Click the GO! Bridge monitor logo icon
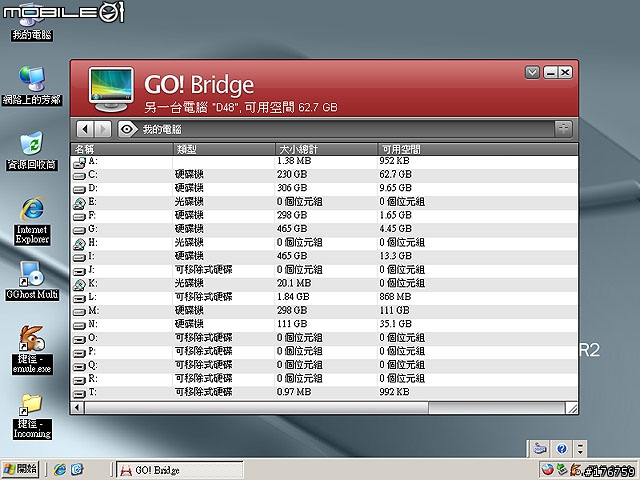This screenshot has width=640, height=480. (111, 89)
